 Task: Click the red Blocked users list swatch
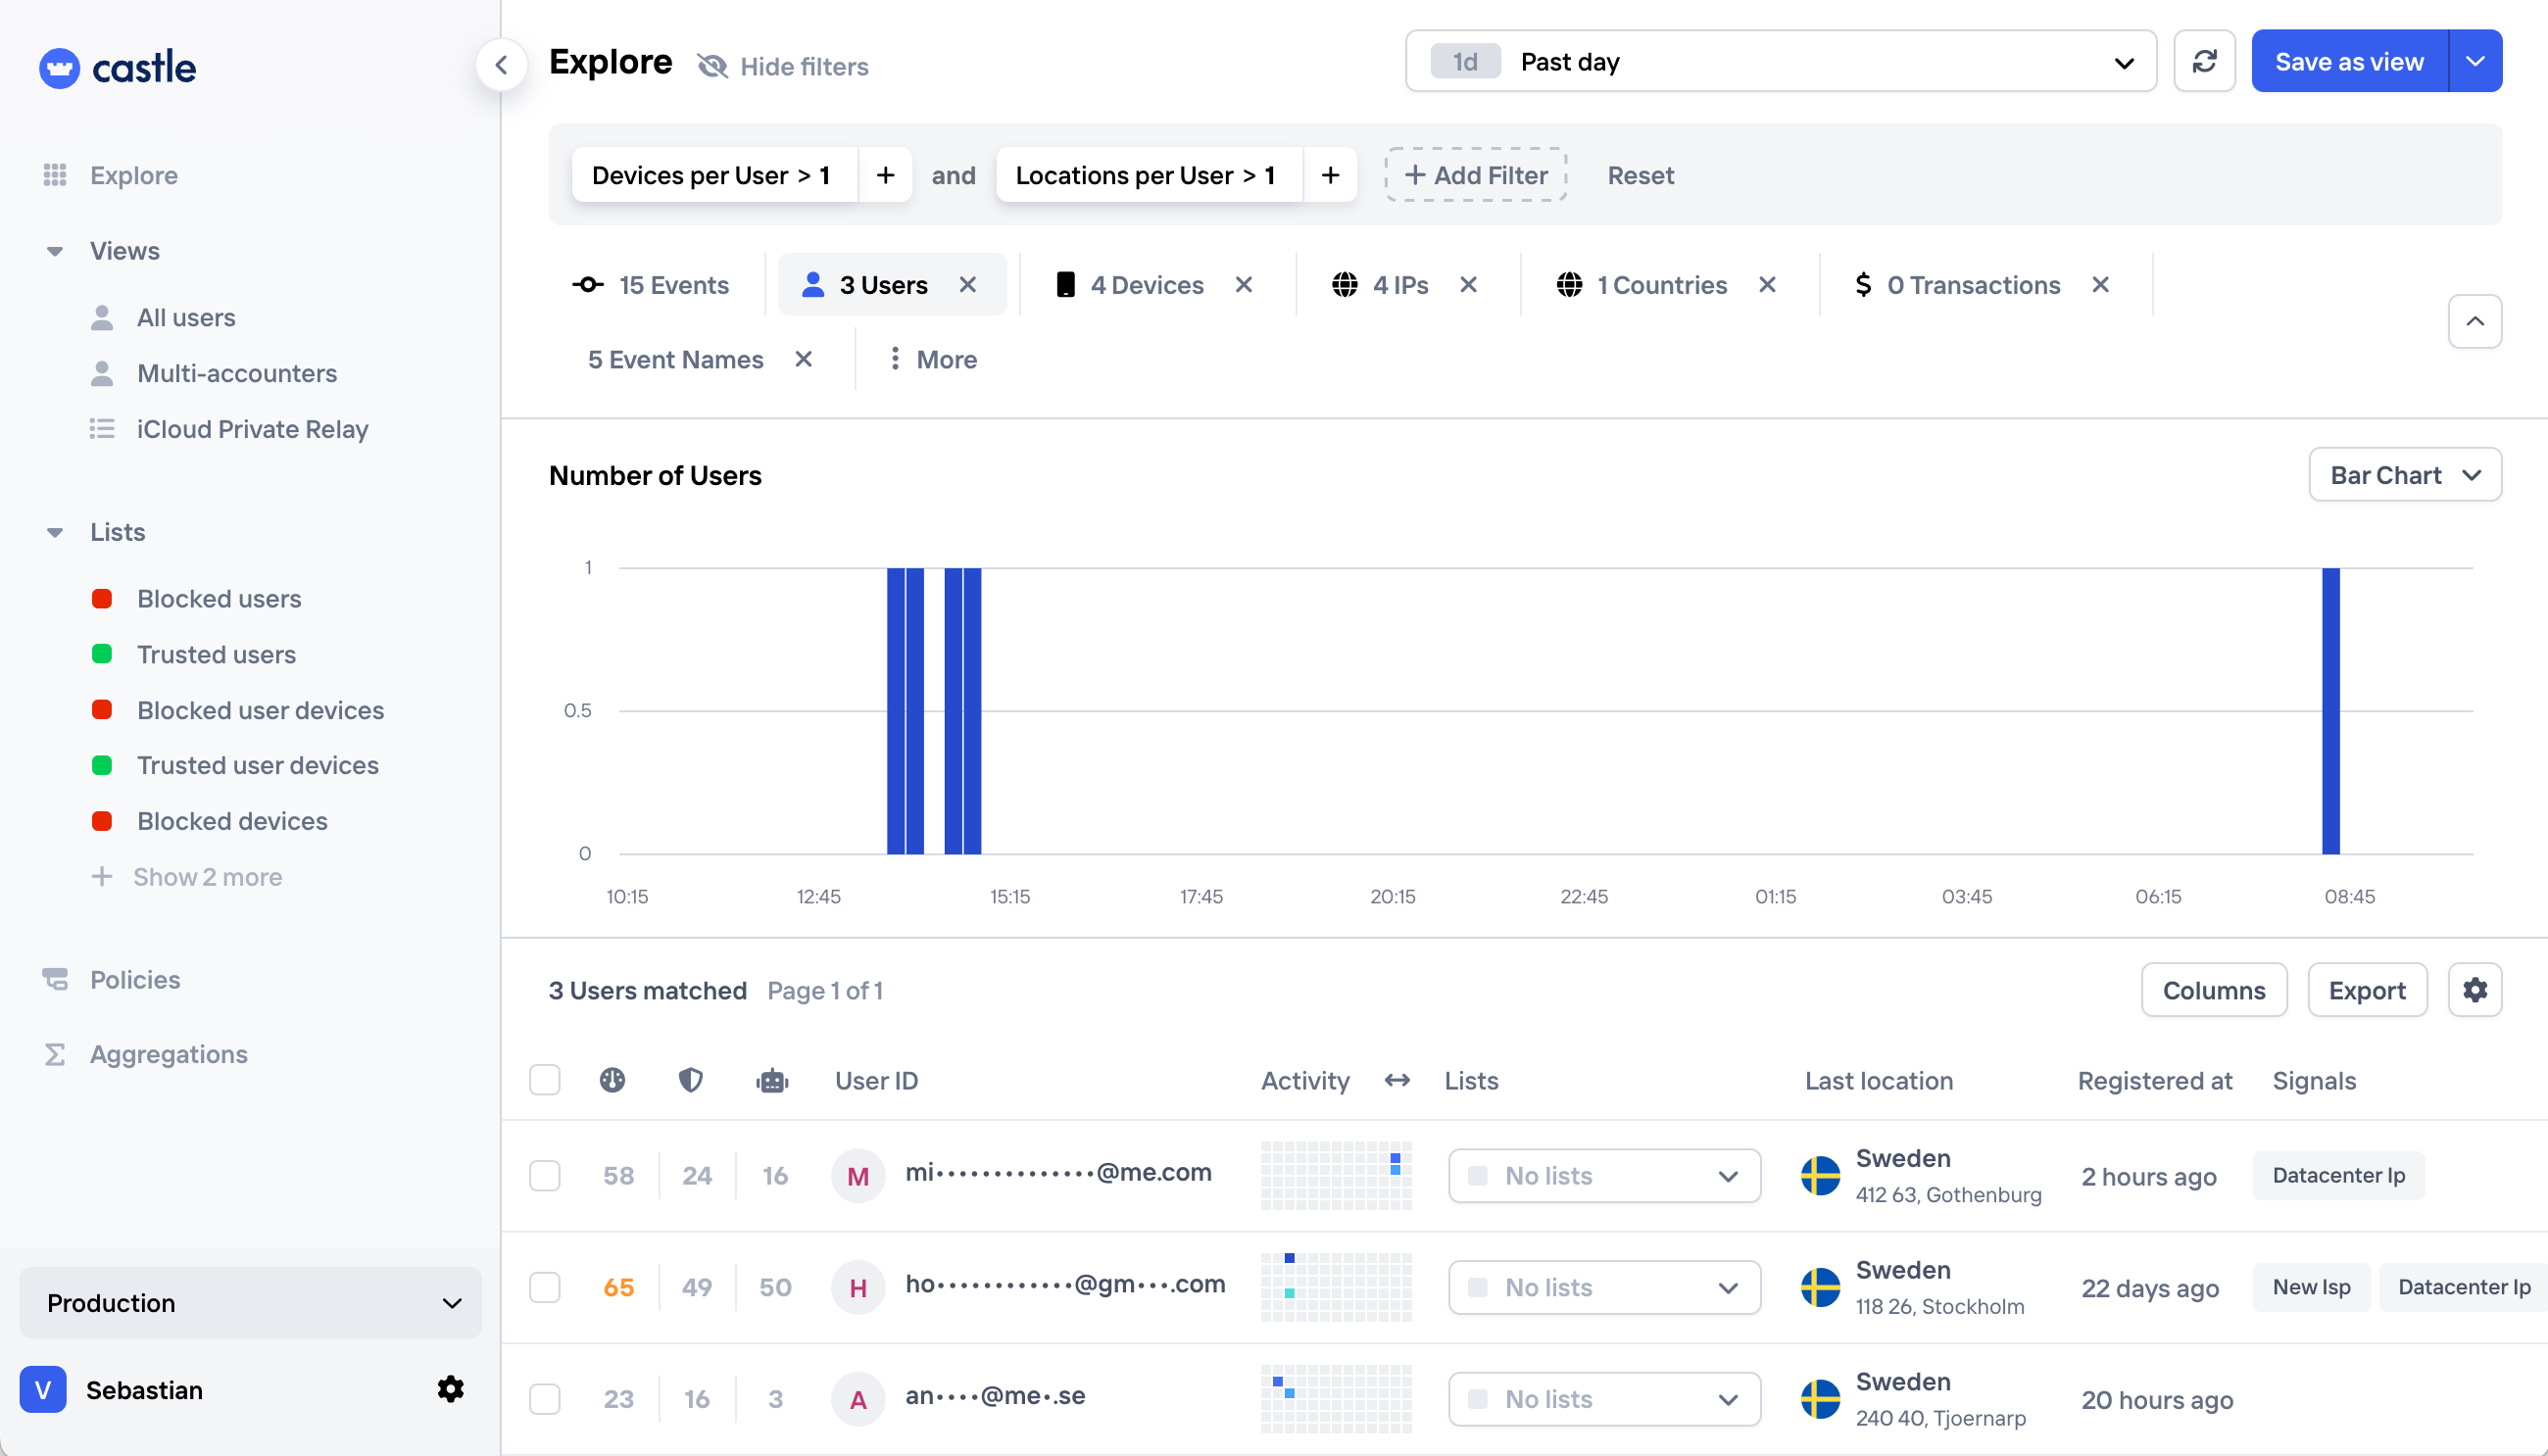point(102,599)
